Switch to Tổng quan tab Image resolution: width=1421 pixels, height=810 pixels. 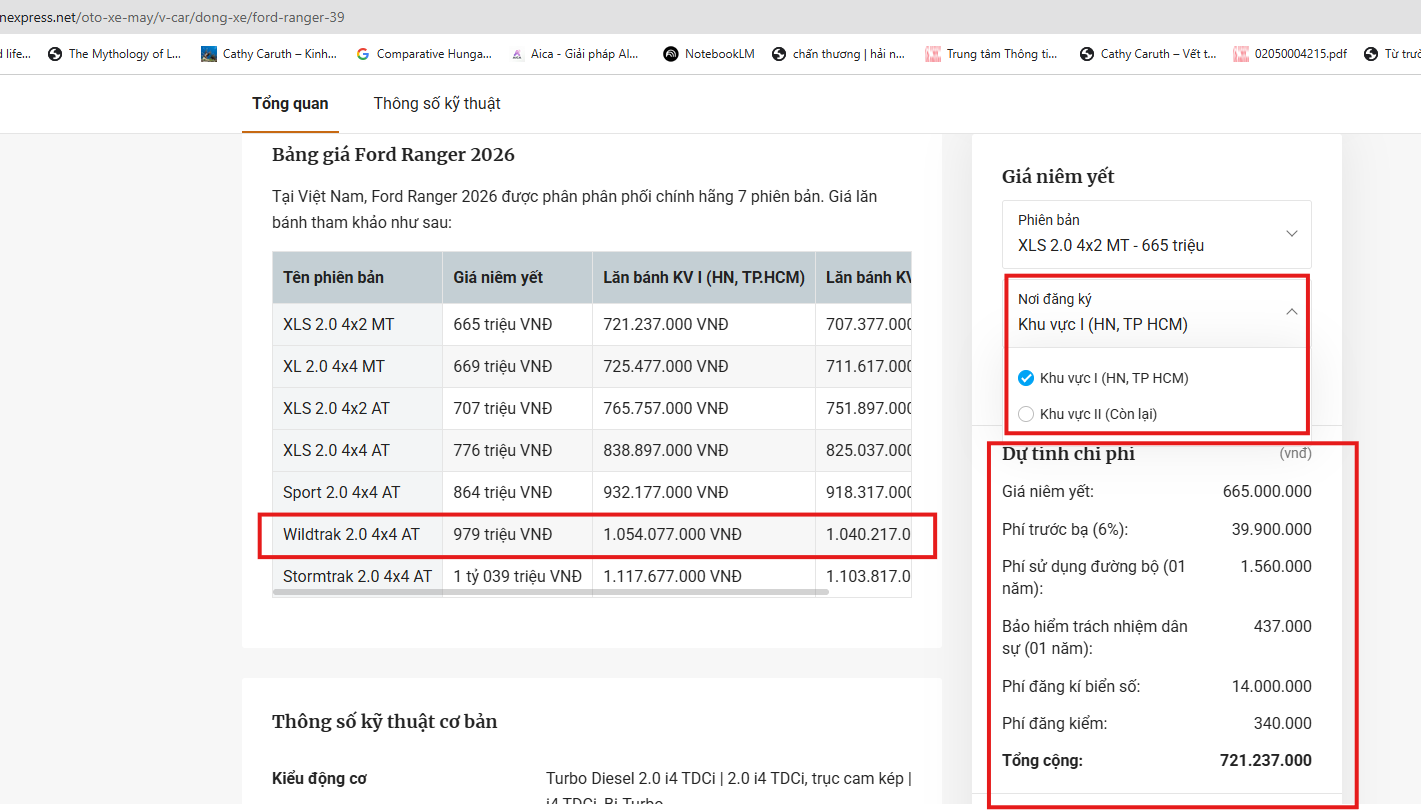[x=290, y=103]
